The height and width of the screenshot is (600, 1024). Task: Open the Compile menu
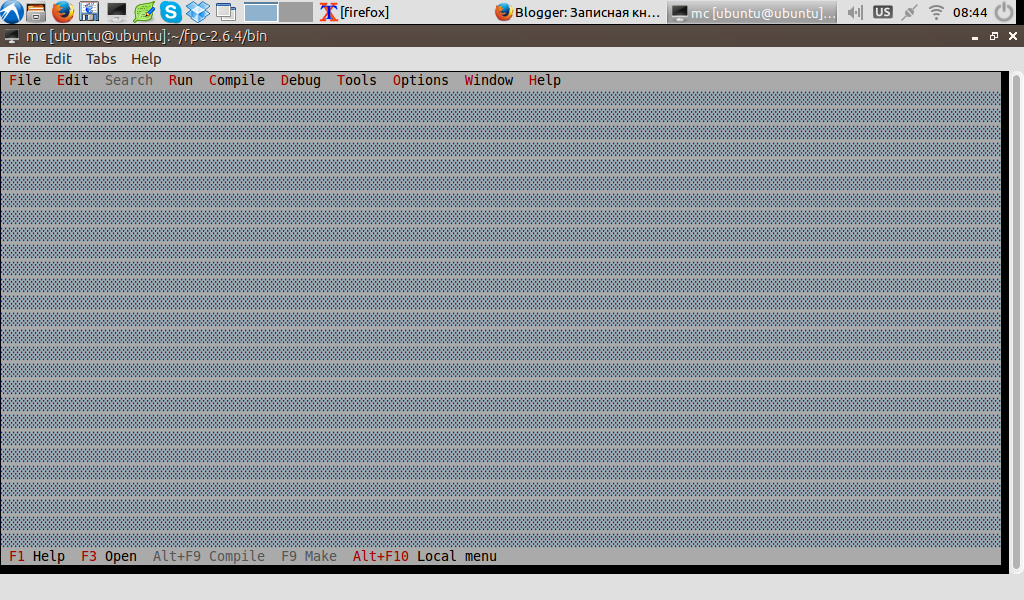click(x=236, y=80)
